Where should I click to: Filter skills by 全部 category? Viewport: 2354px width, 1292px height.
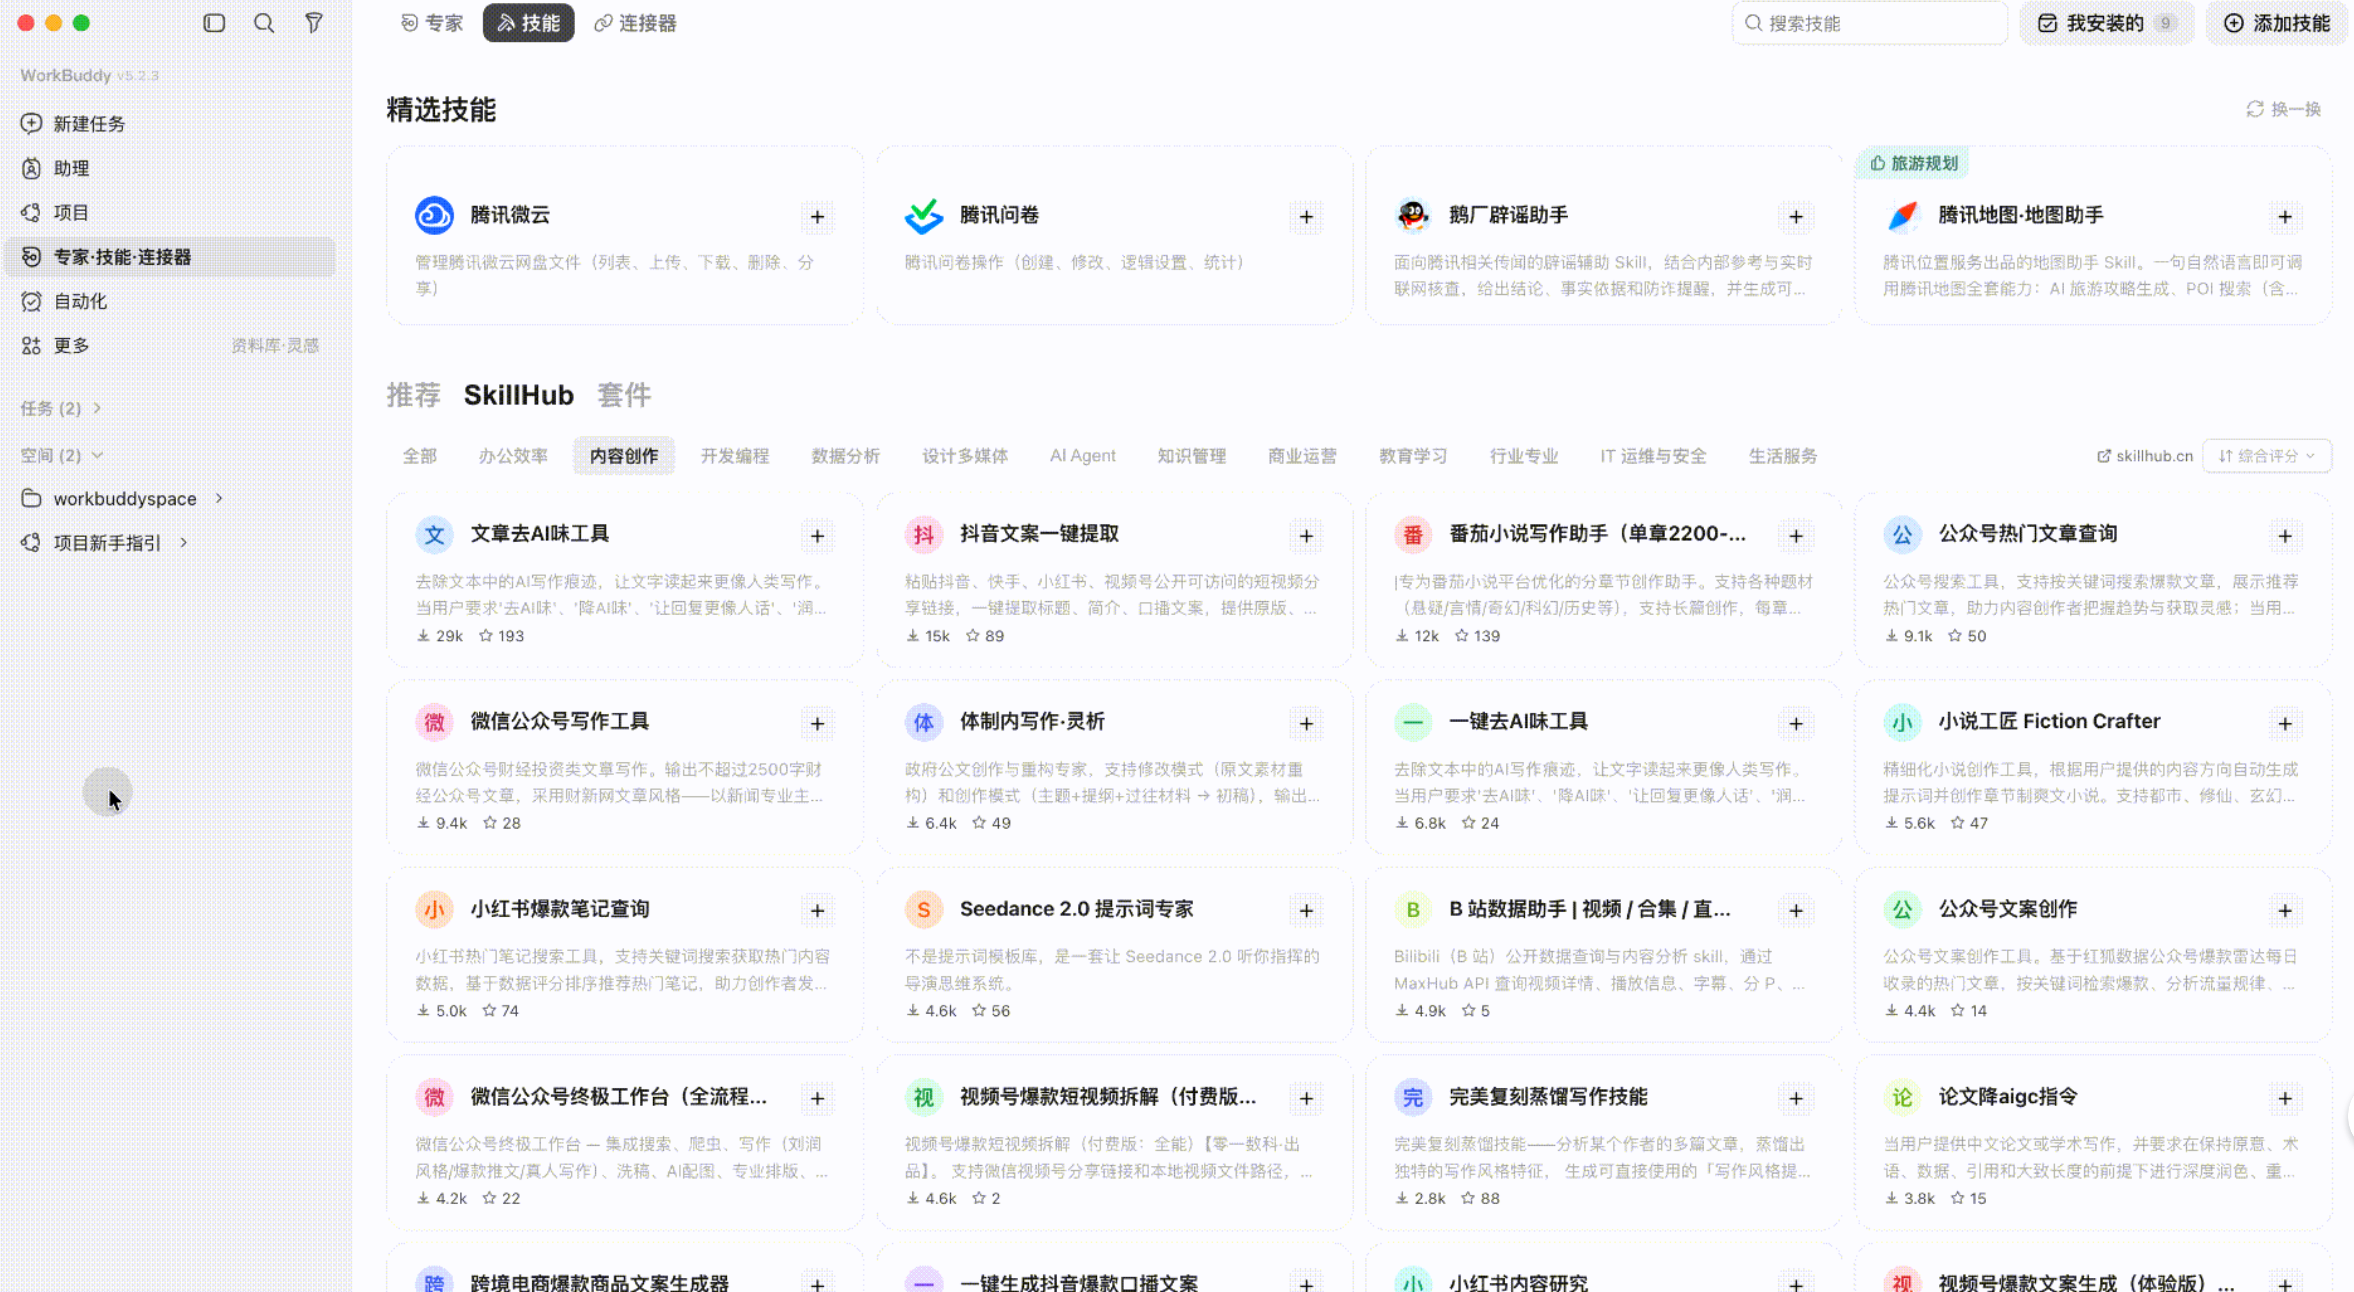(420, 456)
